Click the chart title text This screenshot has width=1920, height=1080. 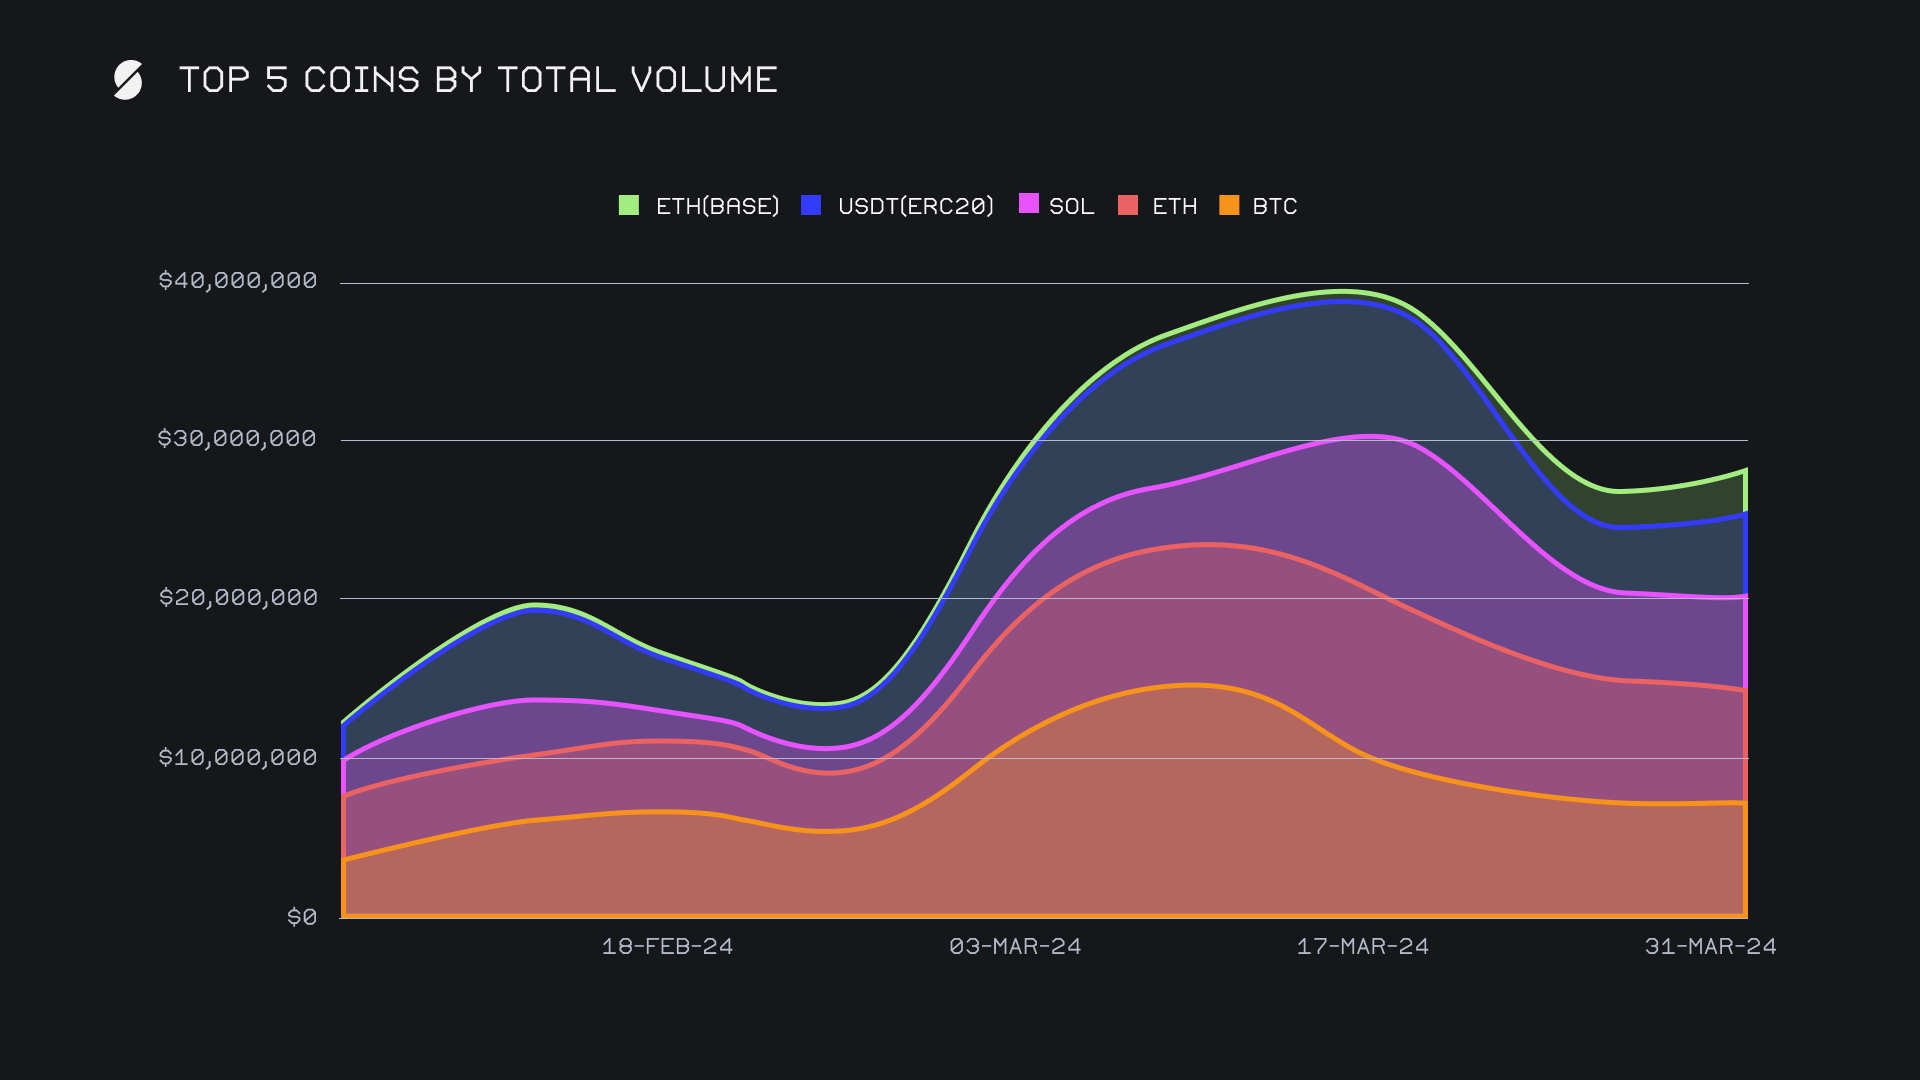click(x=478, y=80)
